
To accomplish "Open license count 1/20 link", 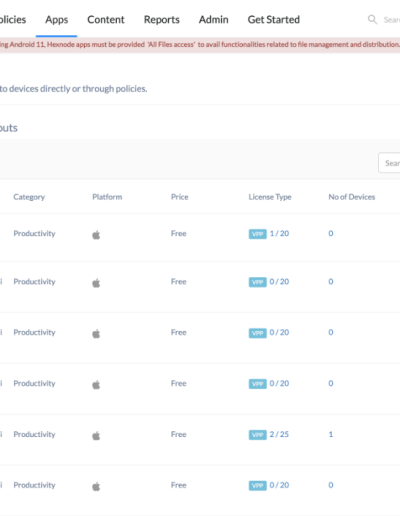I will [279, 233].
